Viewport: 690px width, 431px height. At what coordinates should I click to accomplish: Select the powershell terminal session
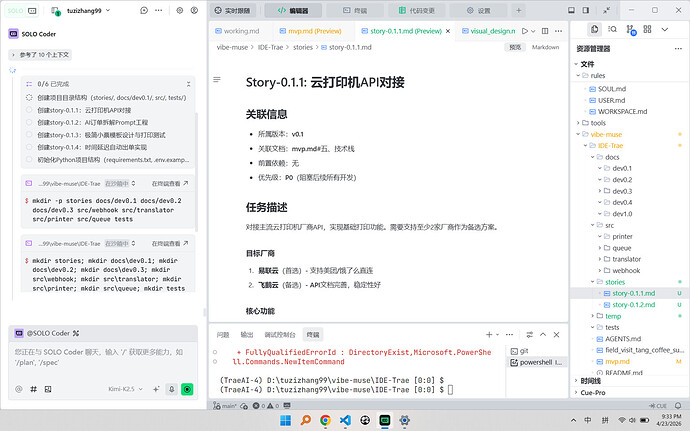point(536,362)
